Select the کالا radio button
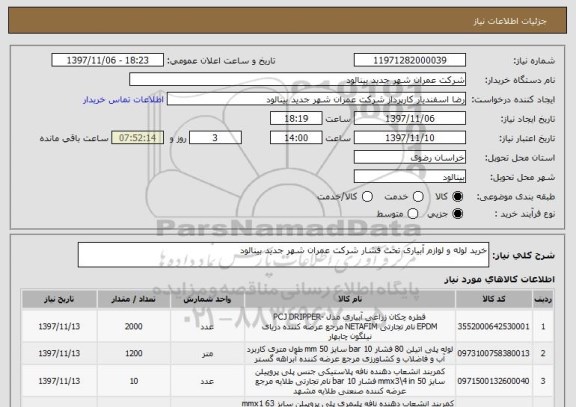 [457, 197]
